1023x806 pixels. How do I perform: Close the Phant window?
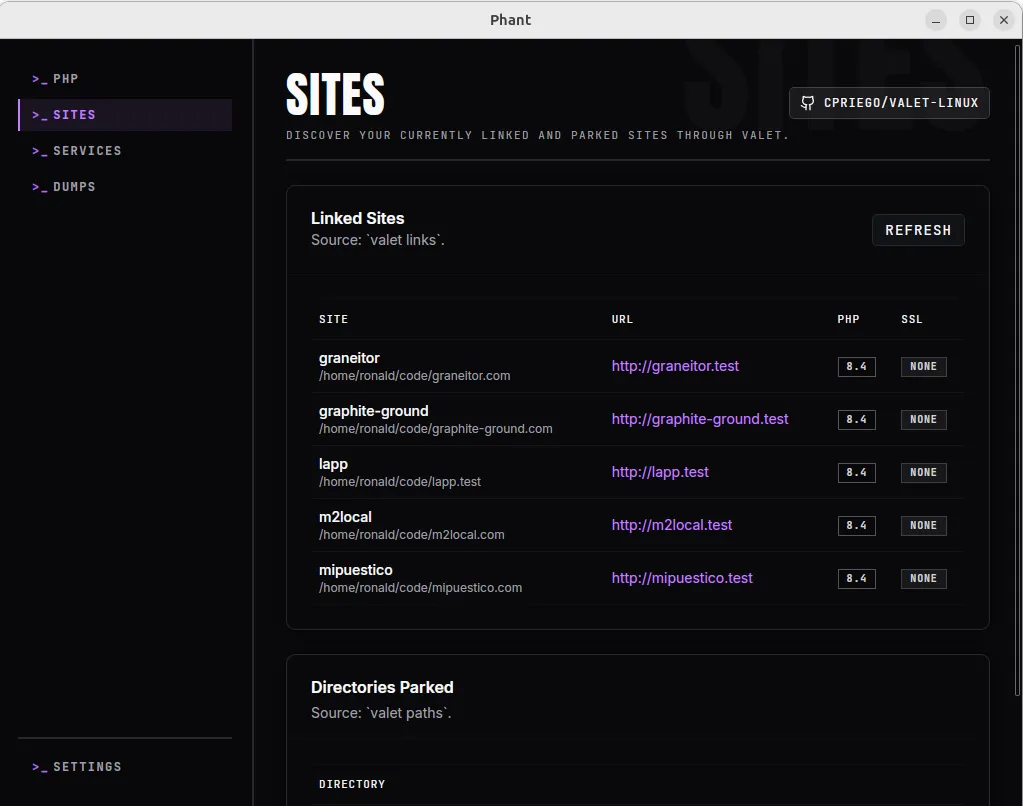coord(1004,20)
